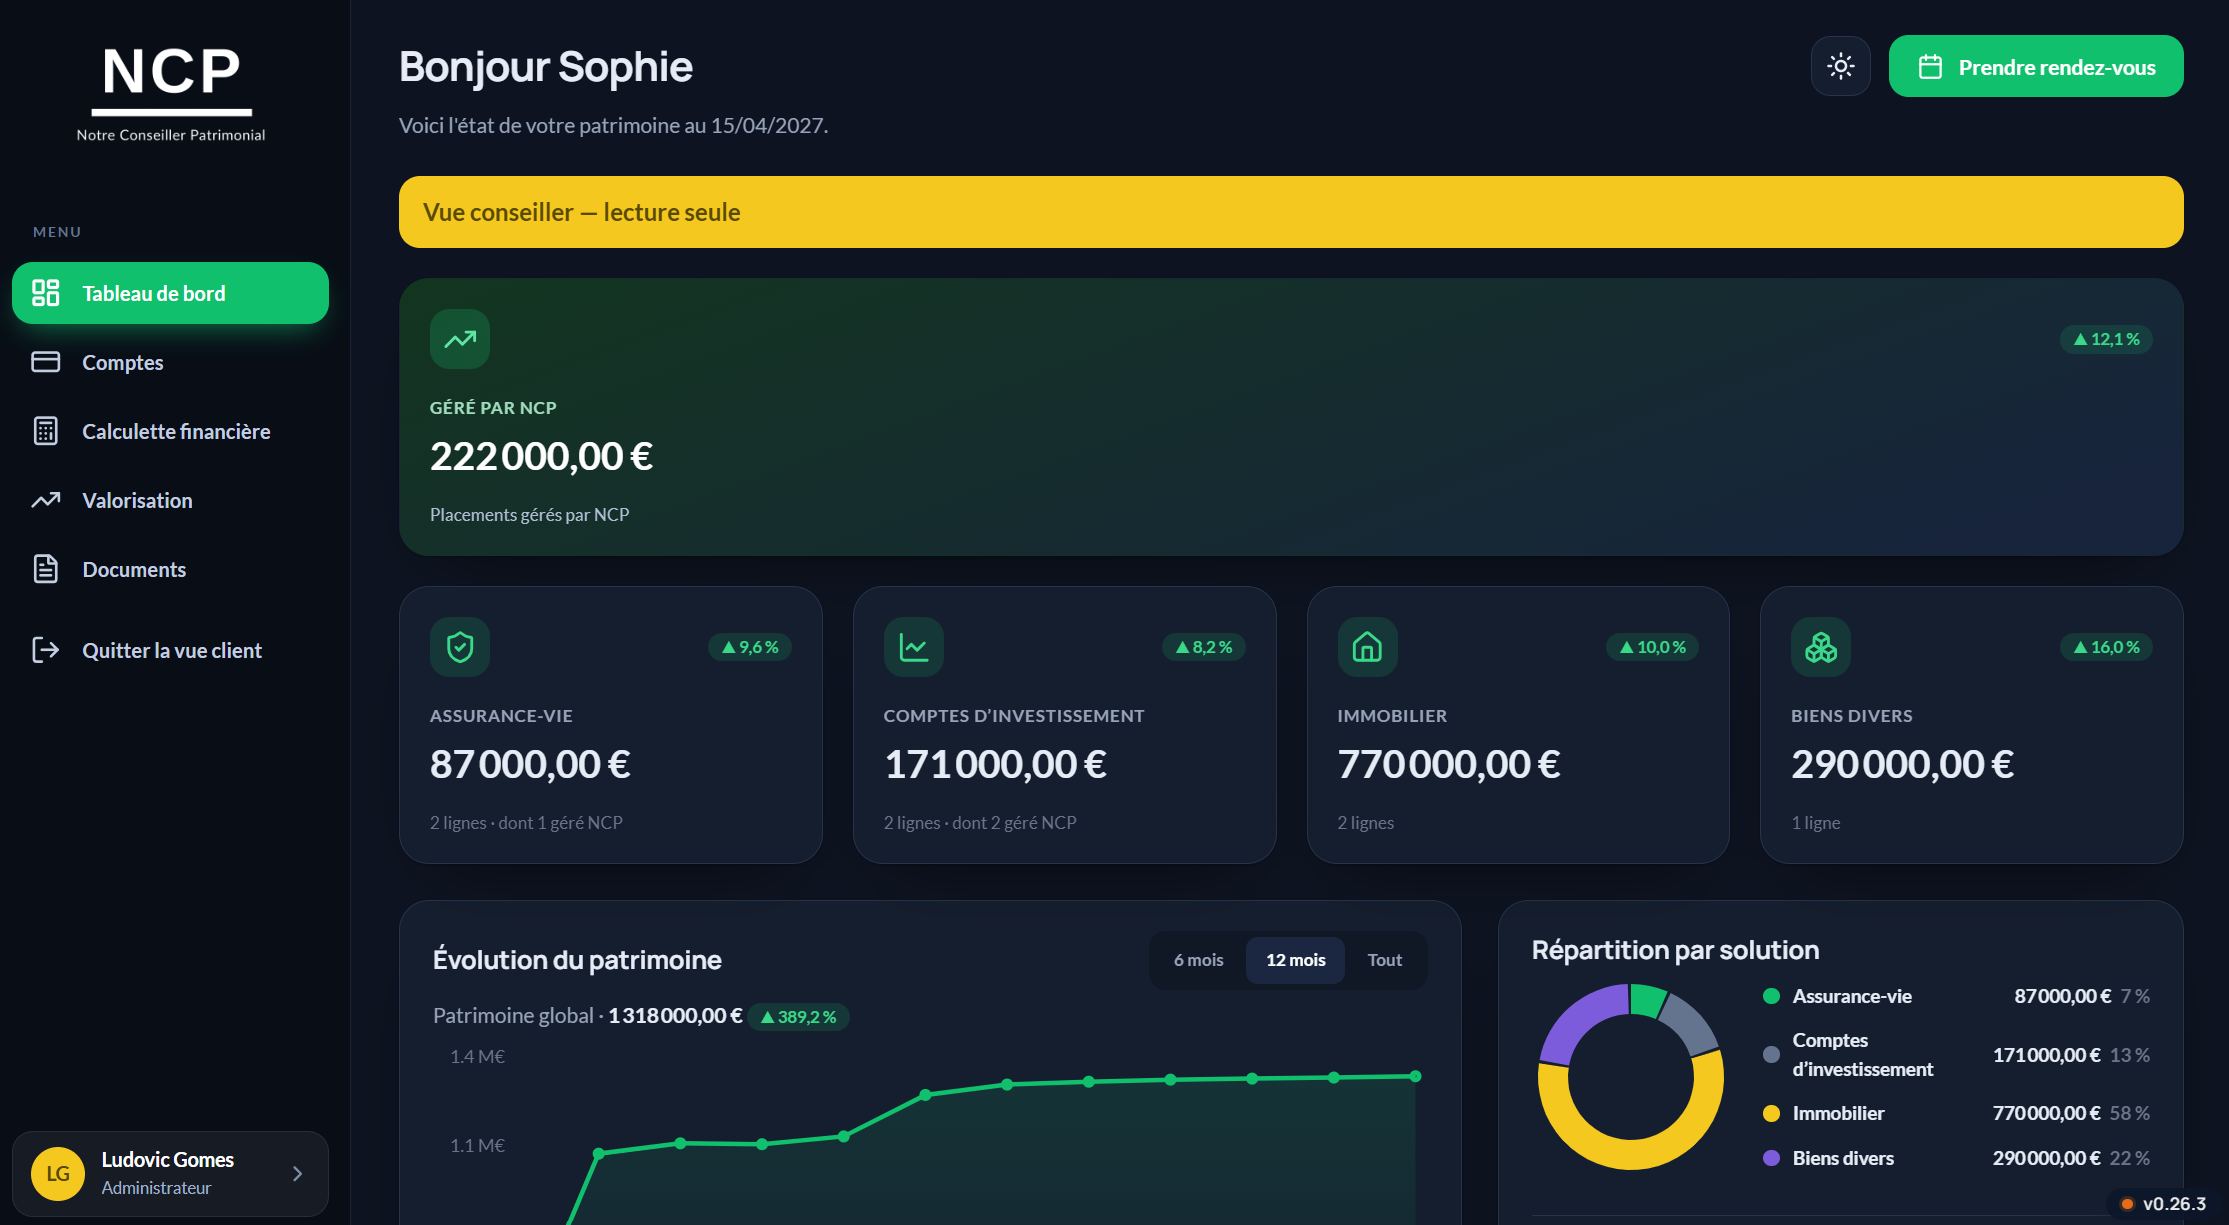Switch chart range to Tout

[1385, 960]
